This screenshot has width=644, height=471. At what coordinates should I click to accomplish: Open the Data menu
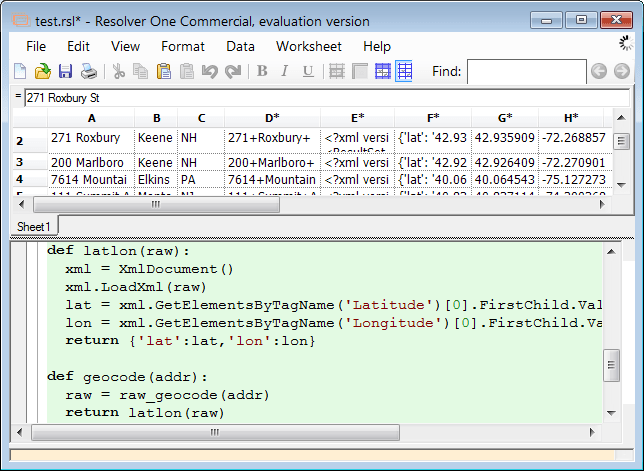(x=240, y=46)
